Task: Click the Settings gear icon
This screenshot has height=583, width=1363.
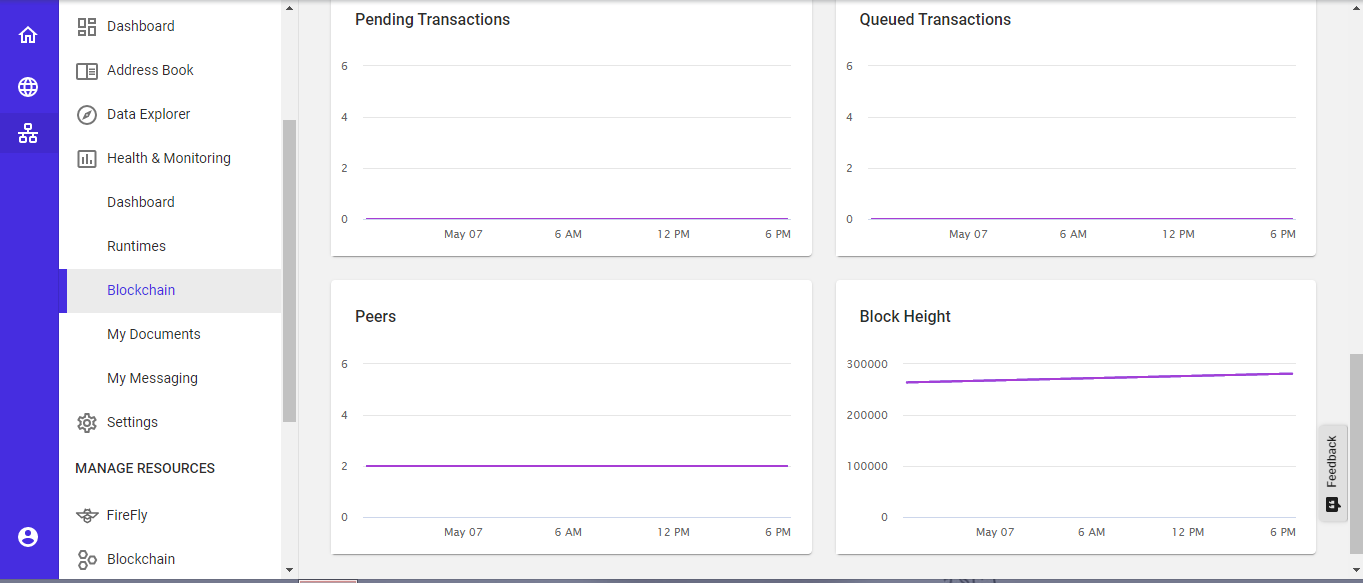Action: click(87, 423)
